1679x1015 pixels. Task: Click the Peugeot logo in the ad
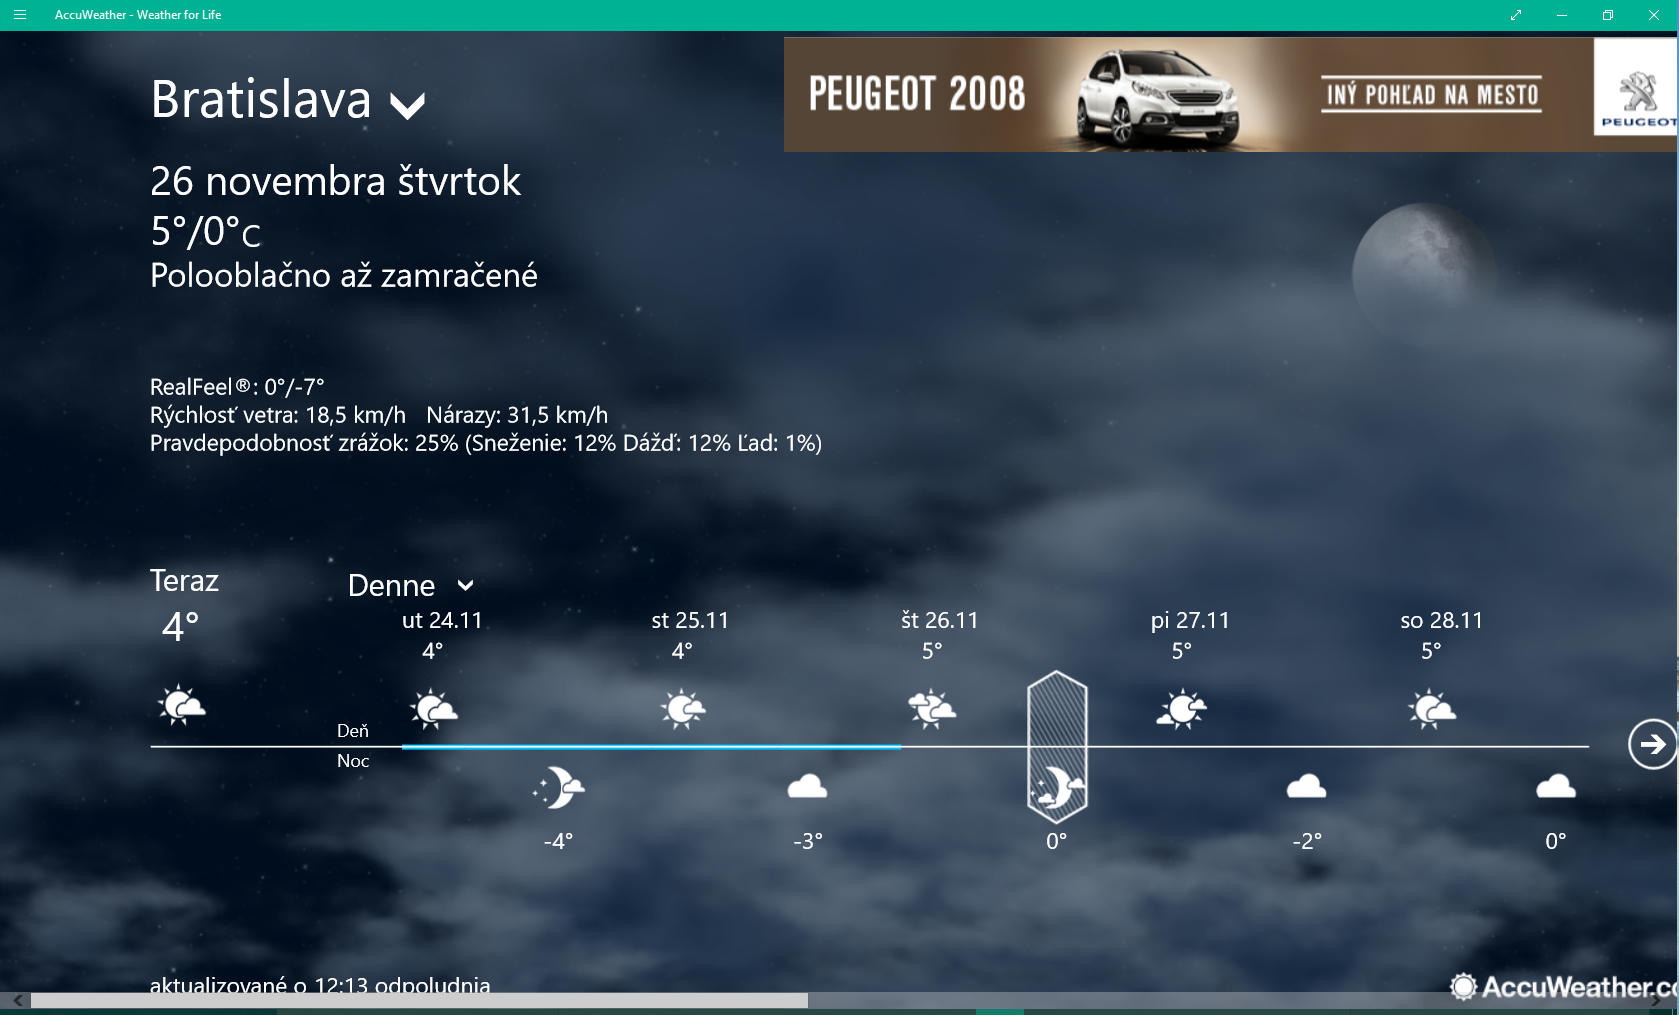pos(1636,87)
